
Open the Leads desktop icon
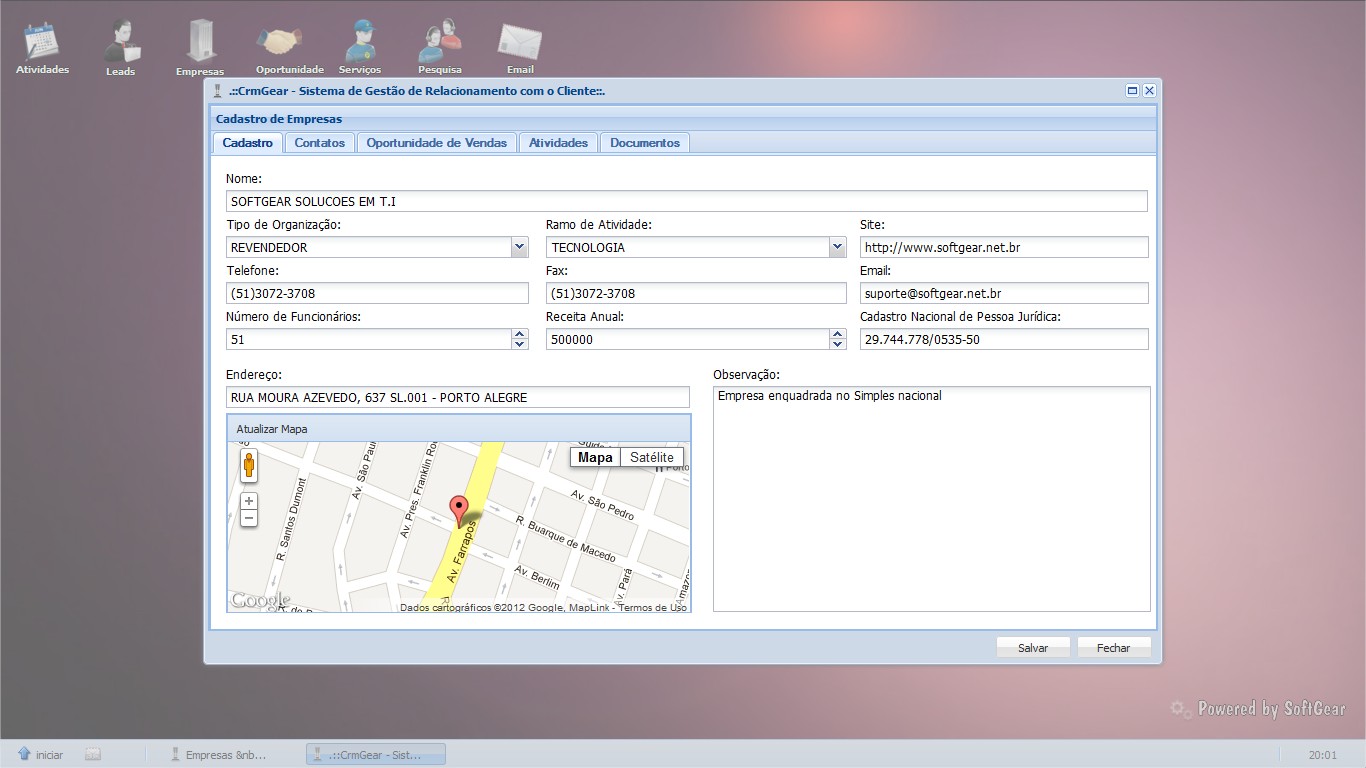(x=121, y=45)
